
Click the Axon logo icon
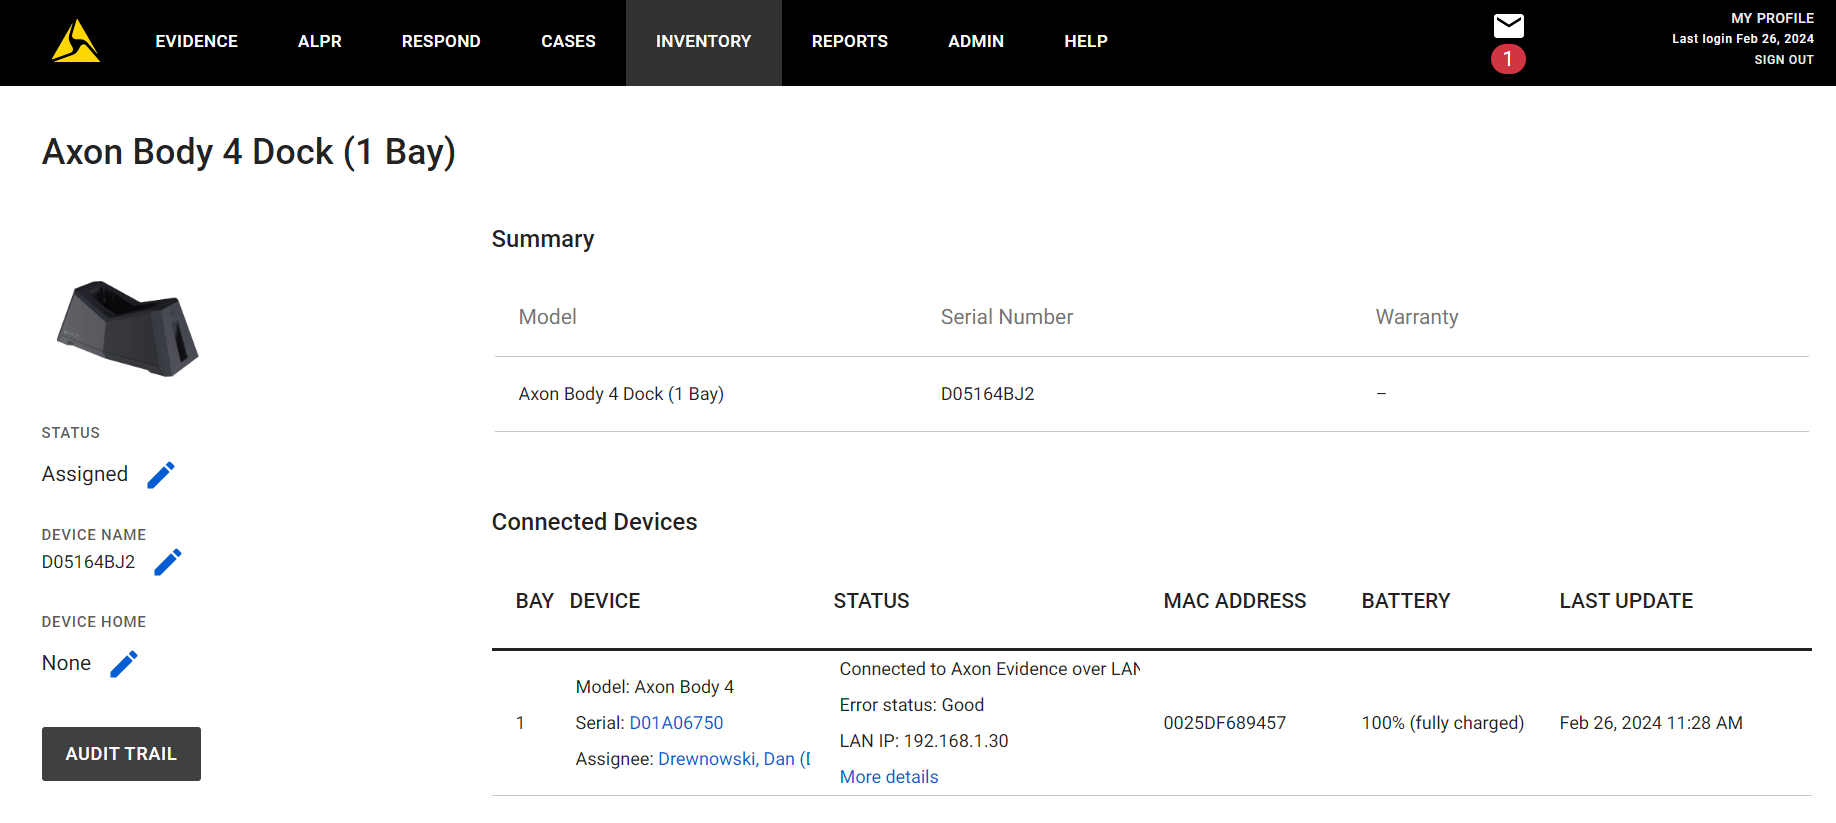pos(76,42)
